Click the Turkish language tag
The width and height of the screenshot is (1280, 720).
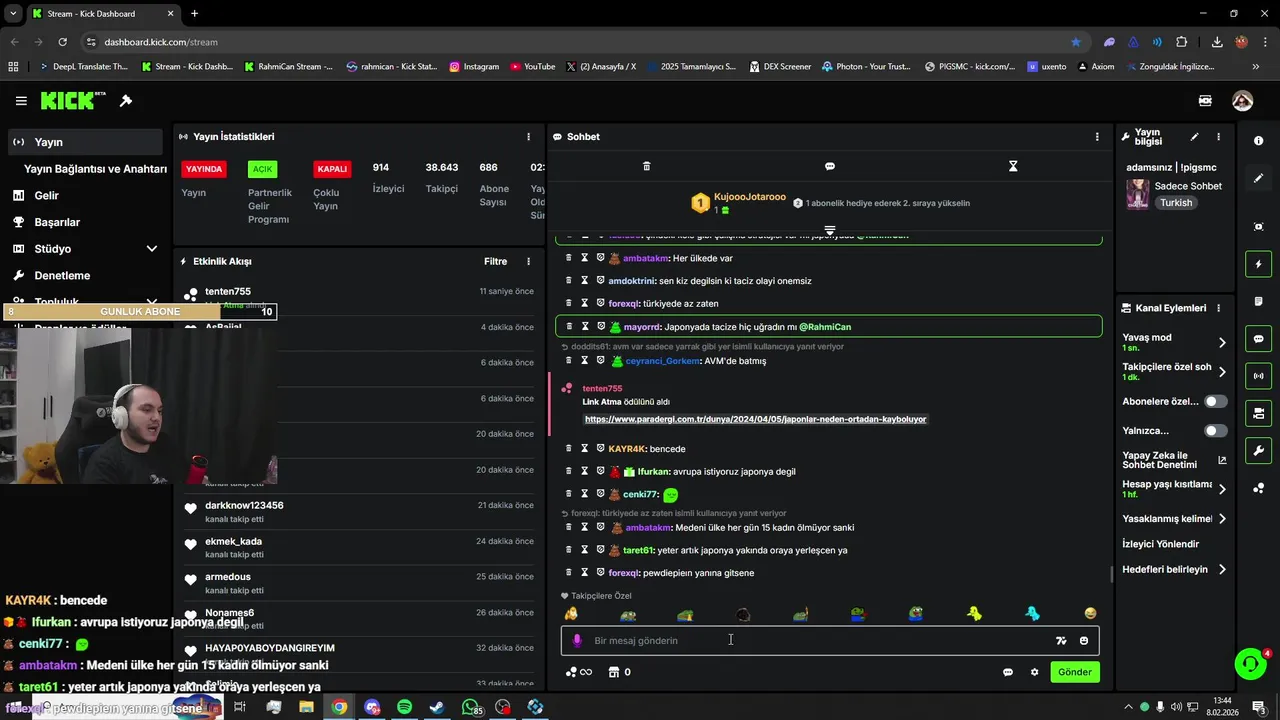tap(1176, 203)
